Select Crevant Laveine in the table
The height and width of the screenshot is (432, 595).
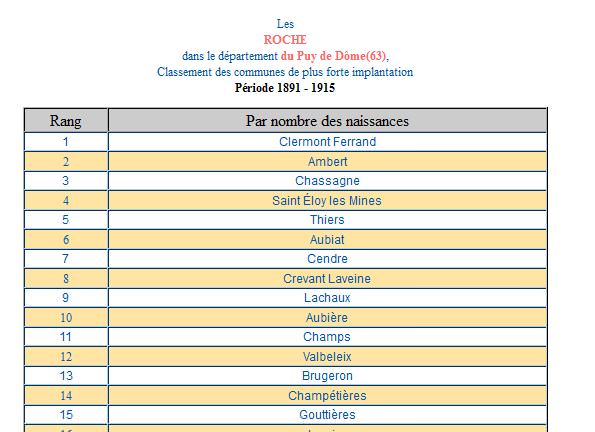(327, 279)
